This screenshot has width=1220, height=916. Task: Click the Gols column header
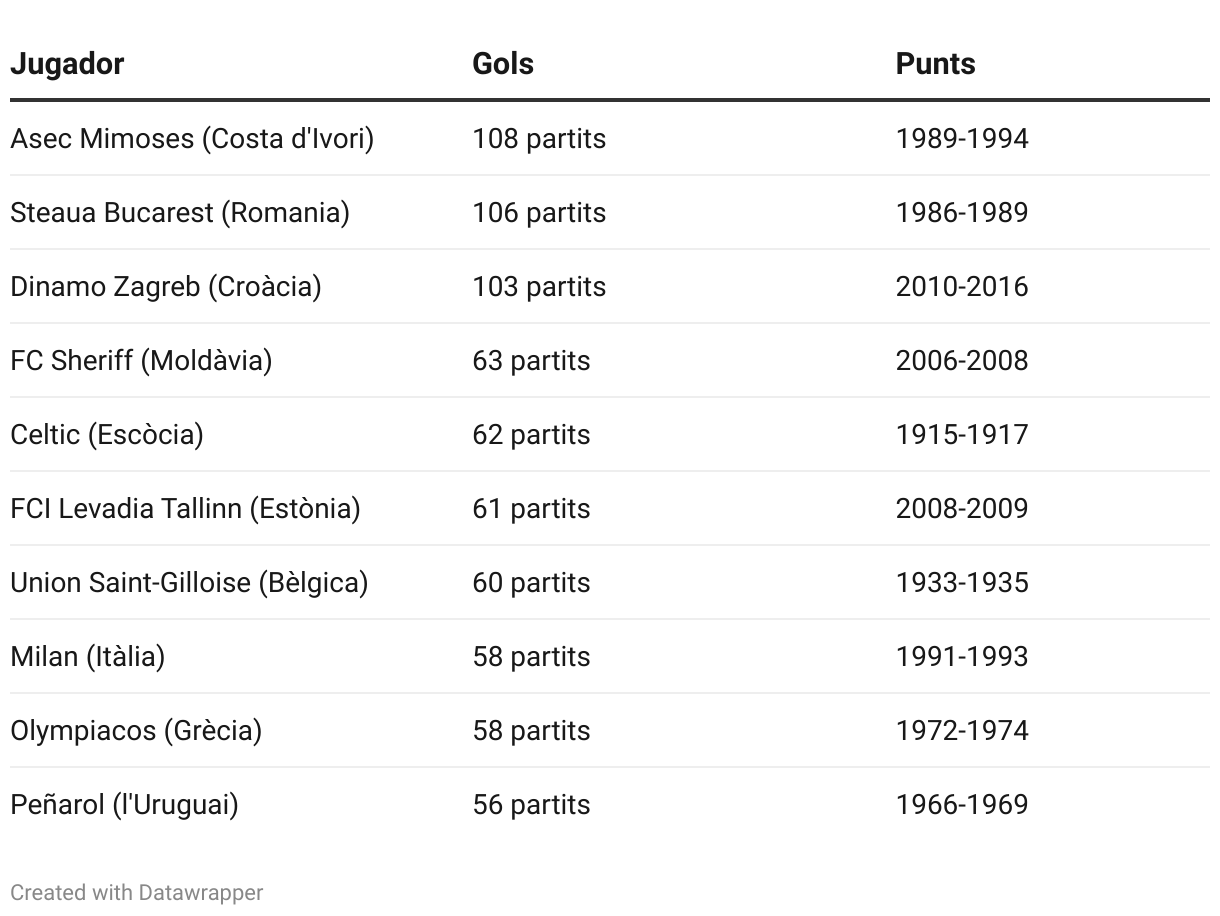point(503,64)
